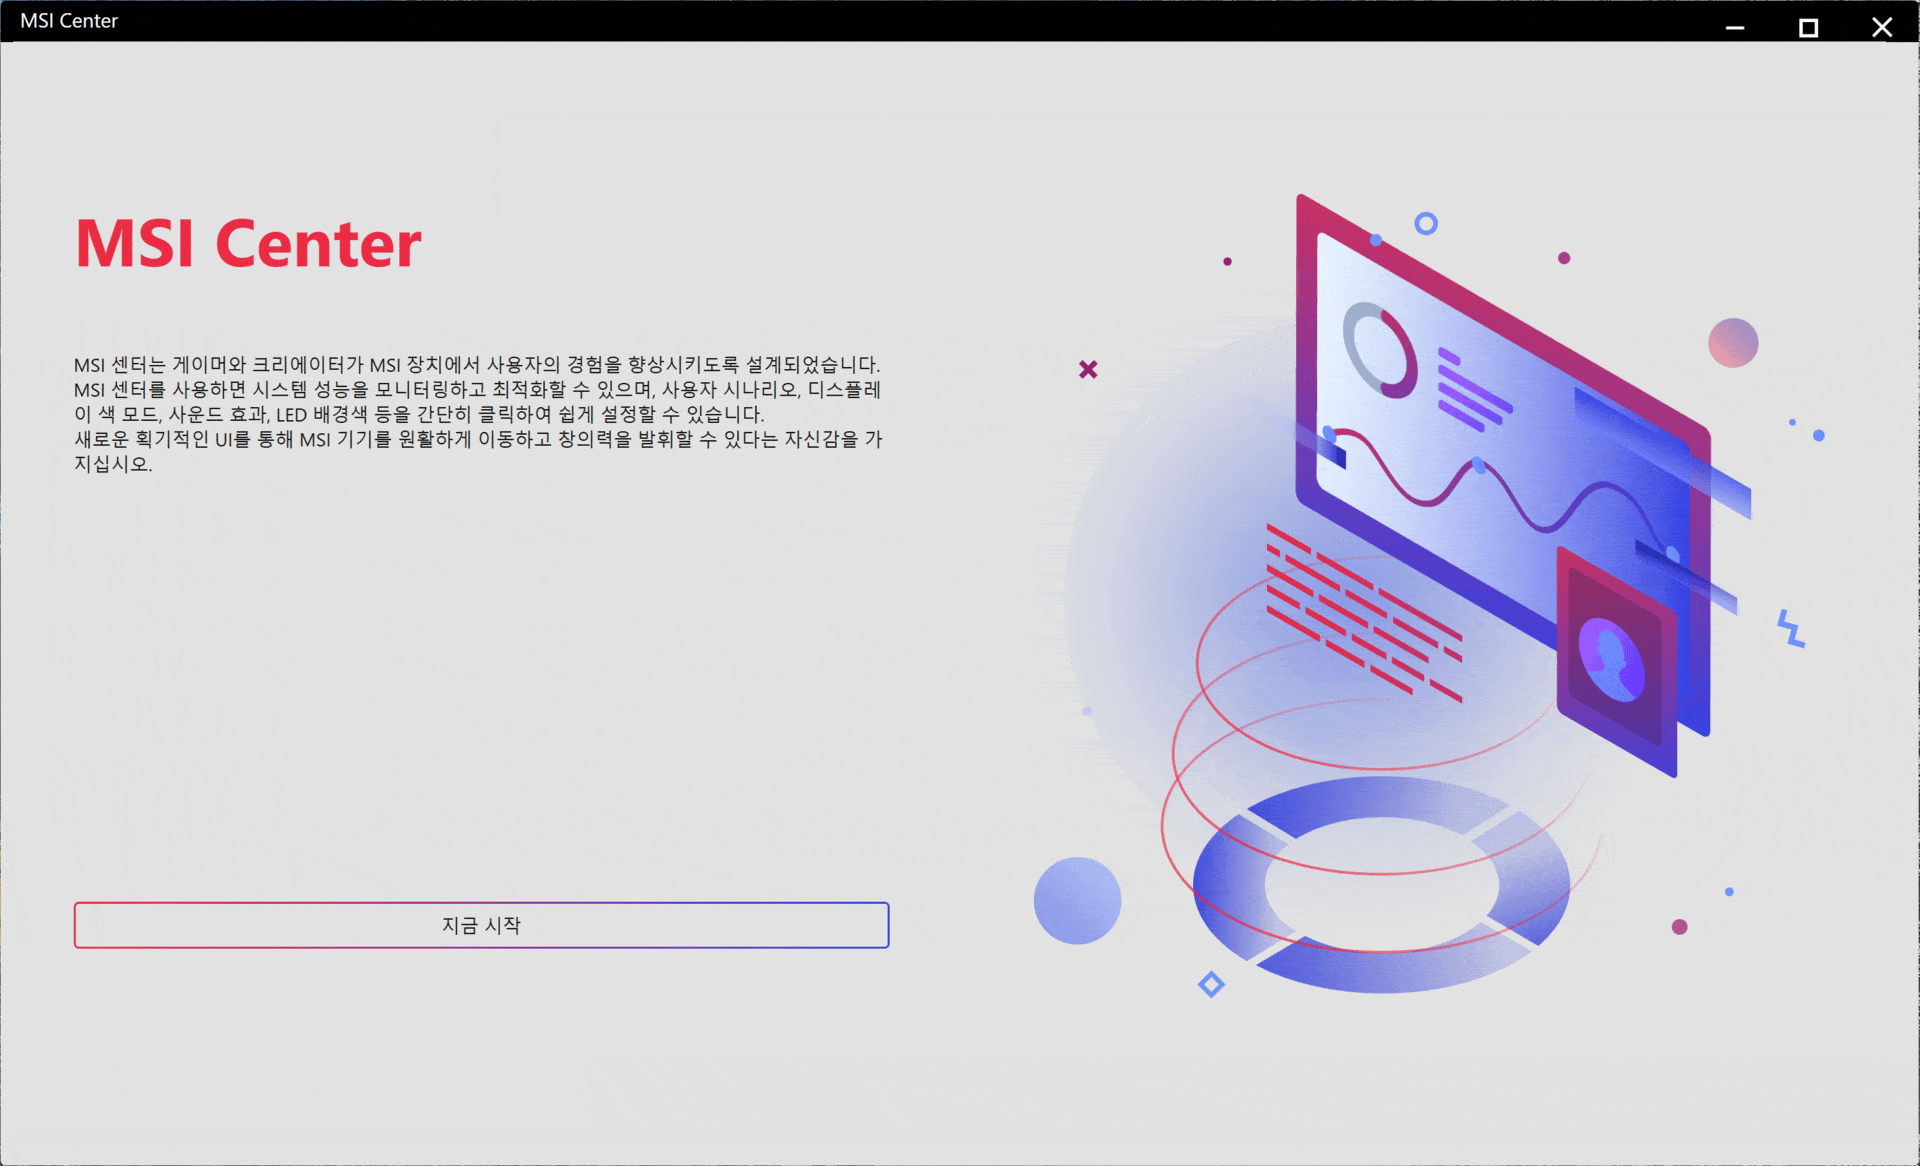The height and width of the screenshot is (1166, 1920).
Task: Maximize the MSI Center window
Action: [1808, 27]
